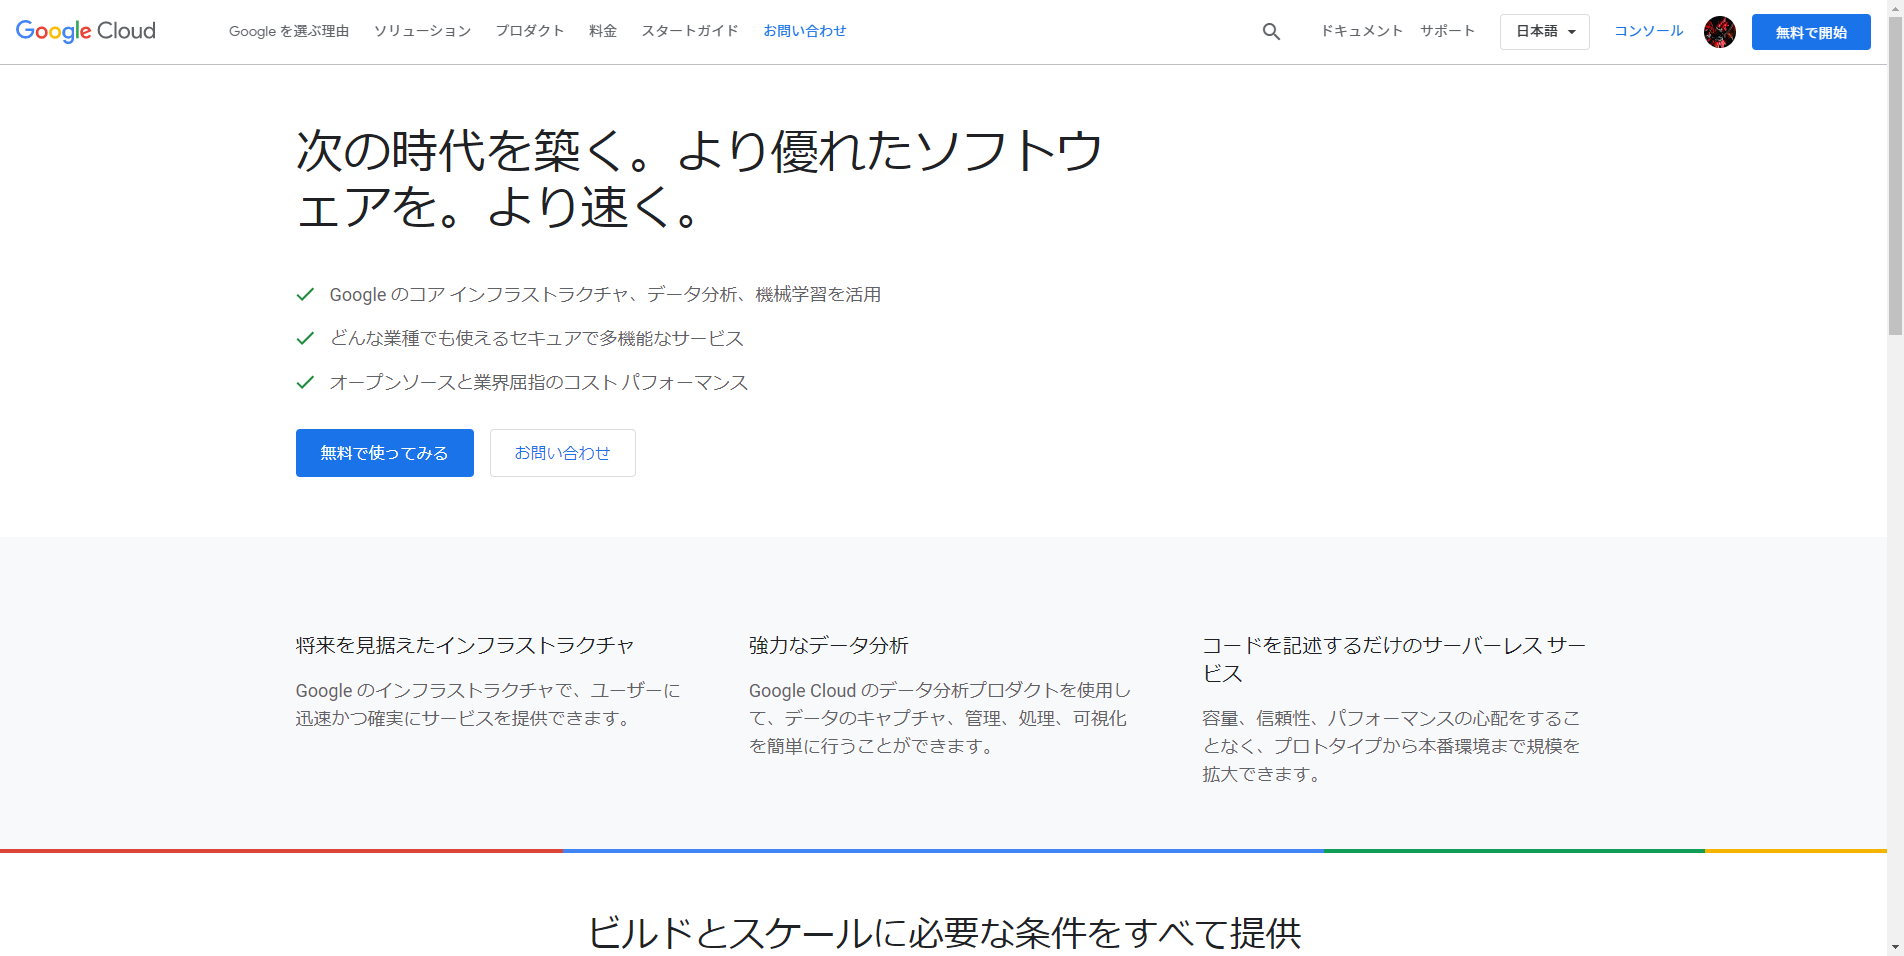The height and width of the screenshot is (956, 1904).
Task: Open the user account avatar
Action: (x=1719, y=32)
